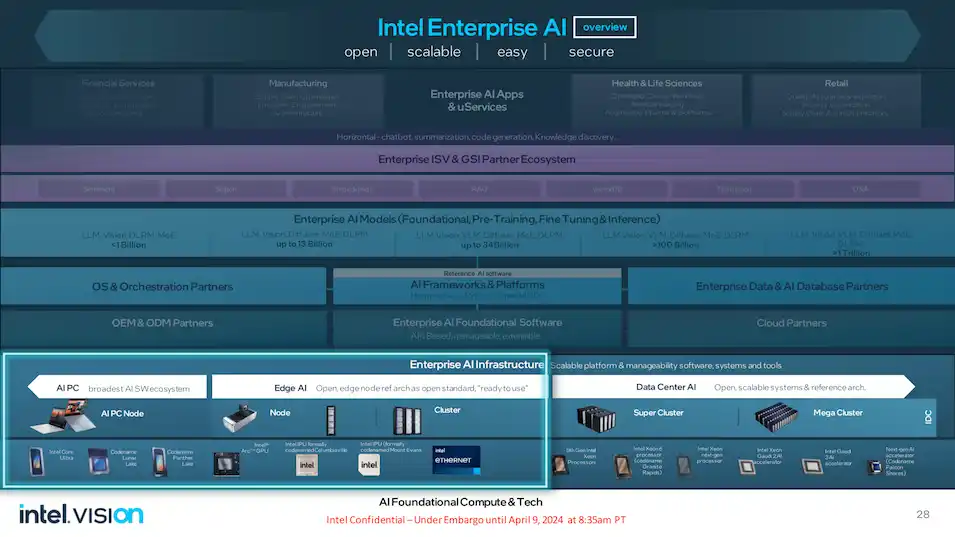This screenshot has width=955, height=537.
Task: Select the Edge AI banner
Action: tap(378, 387)
